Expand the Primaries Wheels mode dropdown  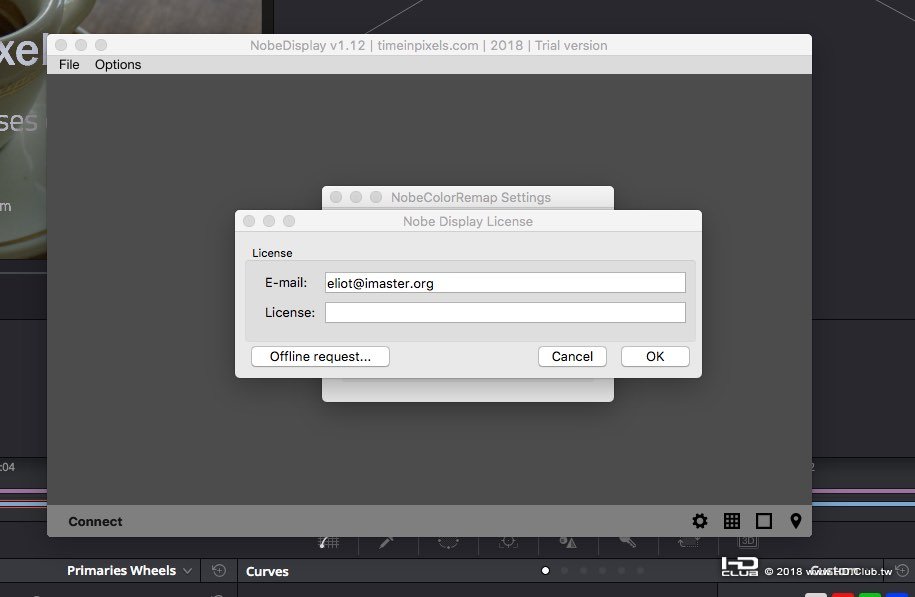187,571
